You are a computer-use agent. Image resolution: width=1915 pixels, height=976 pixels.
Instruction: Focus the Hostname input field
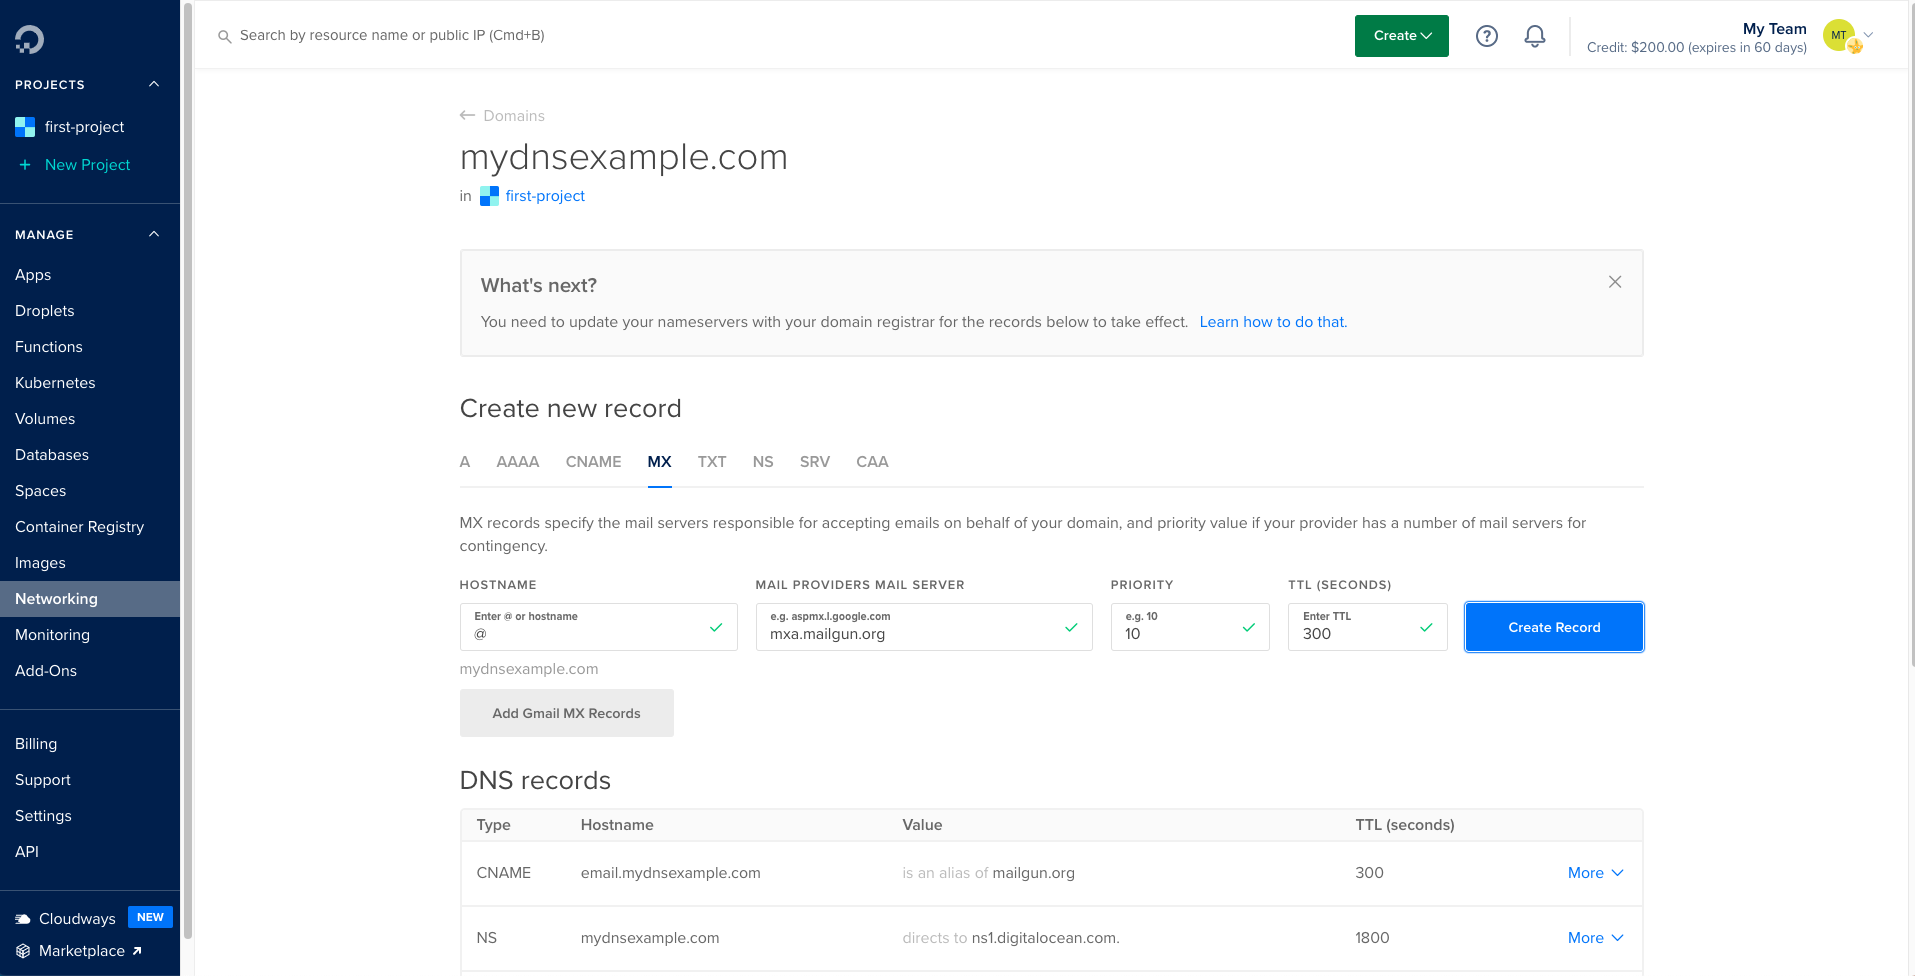(x=598, y=627)
